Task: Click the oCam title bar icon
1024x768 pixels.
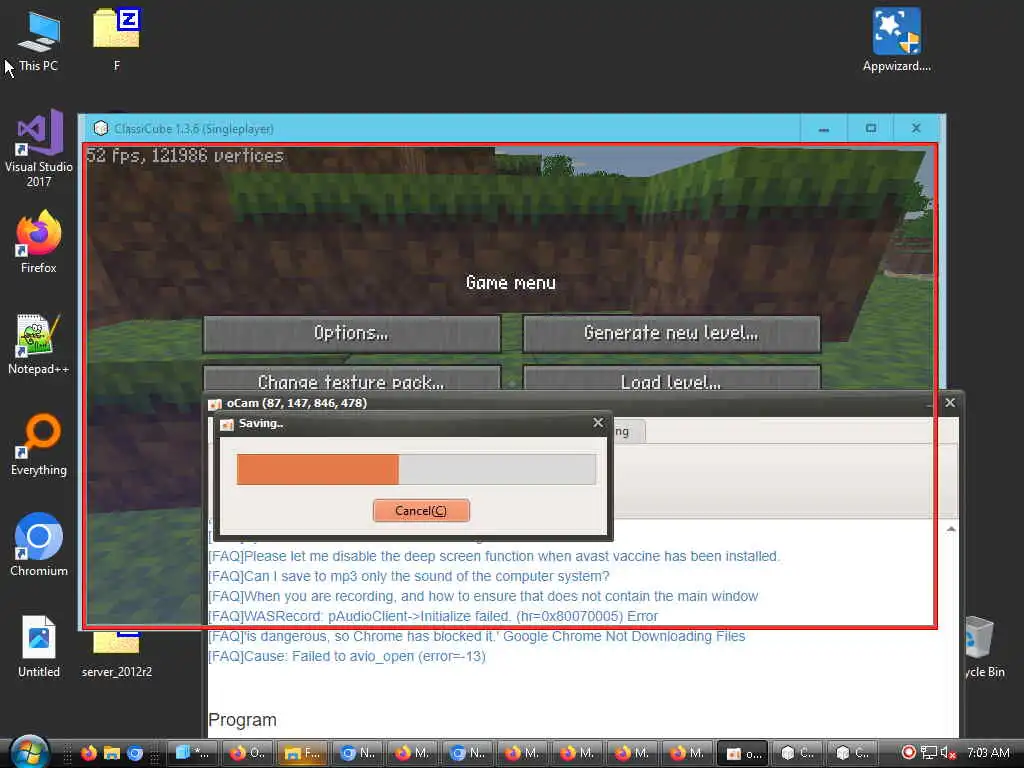Action: point(215,404)
